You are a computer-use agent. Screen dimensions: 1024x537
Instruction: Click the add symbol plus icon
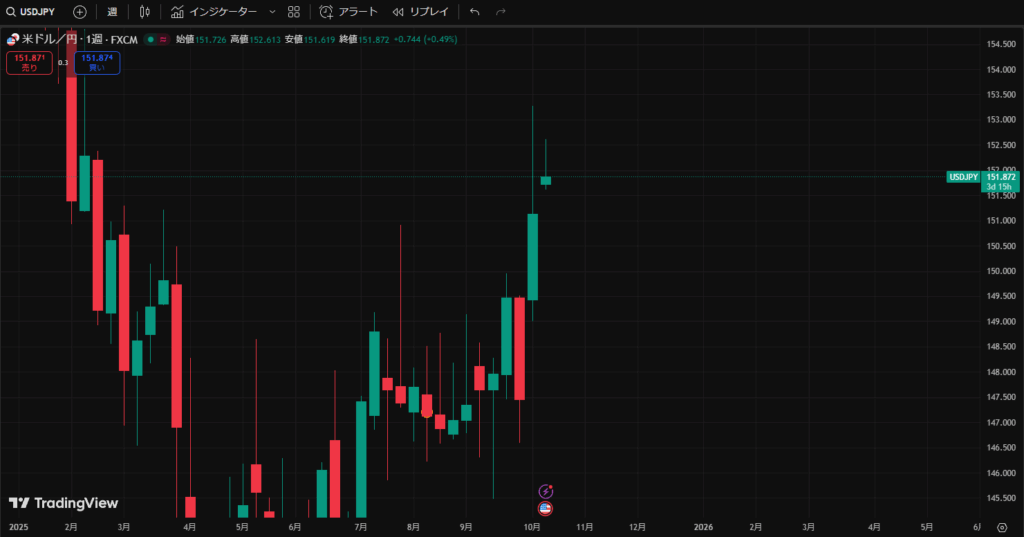pos(80,12)
